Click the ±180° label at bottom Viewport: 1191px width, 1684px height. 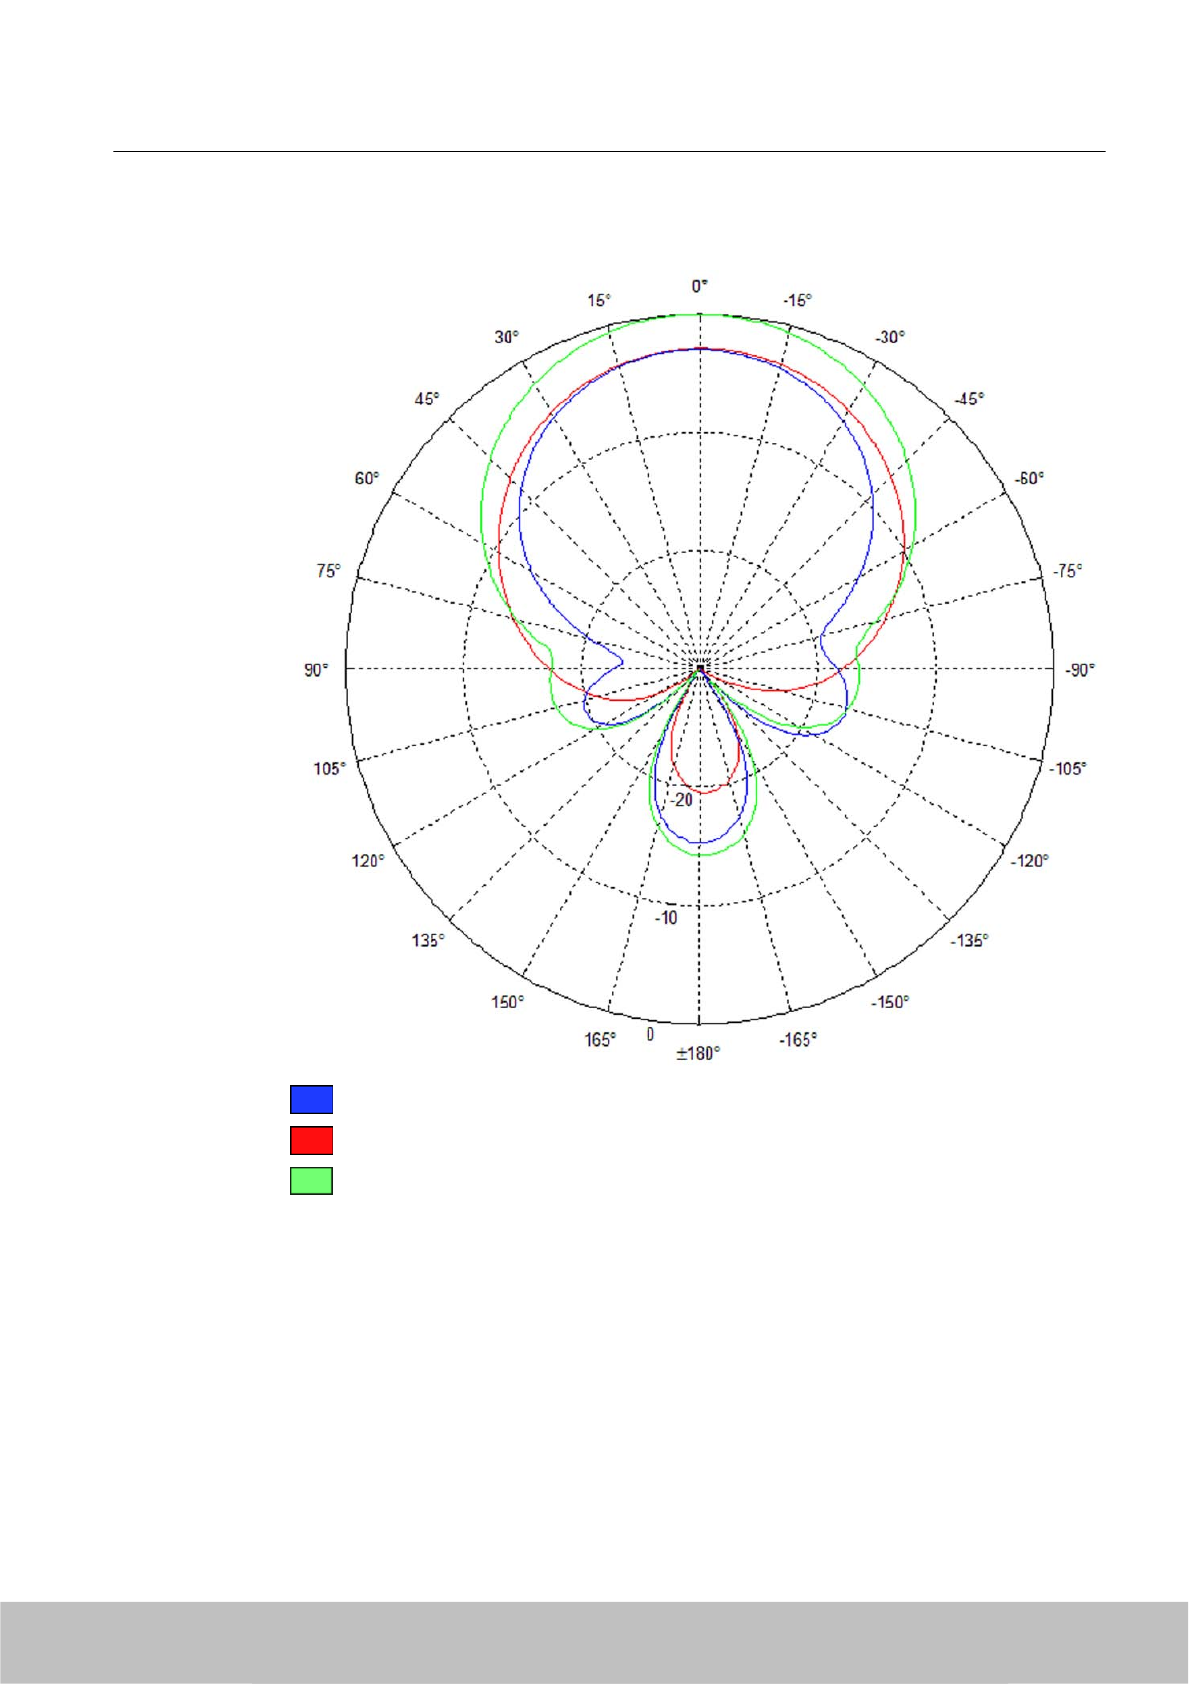698,1053
